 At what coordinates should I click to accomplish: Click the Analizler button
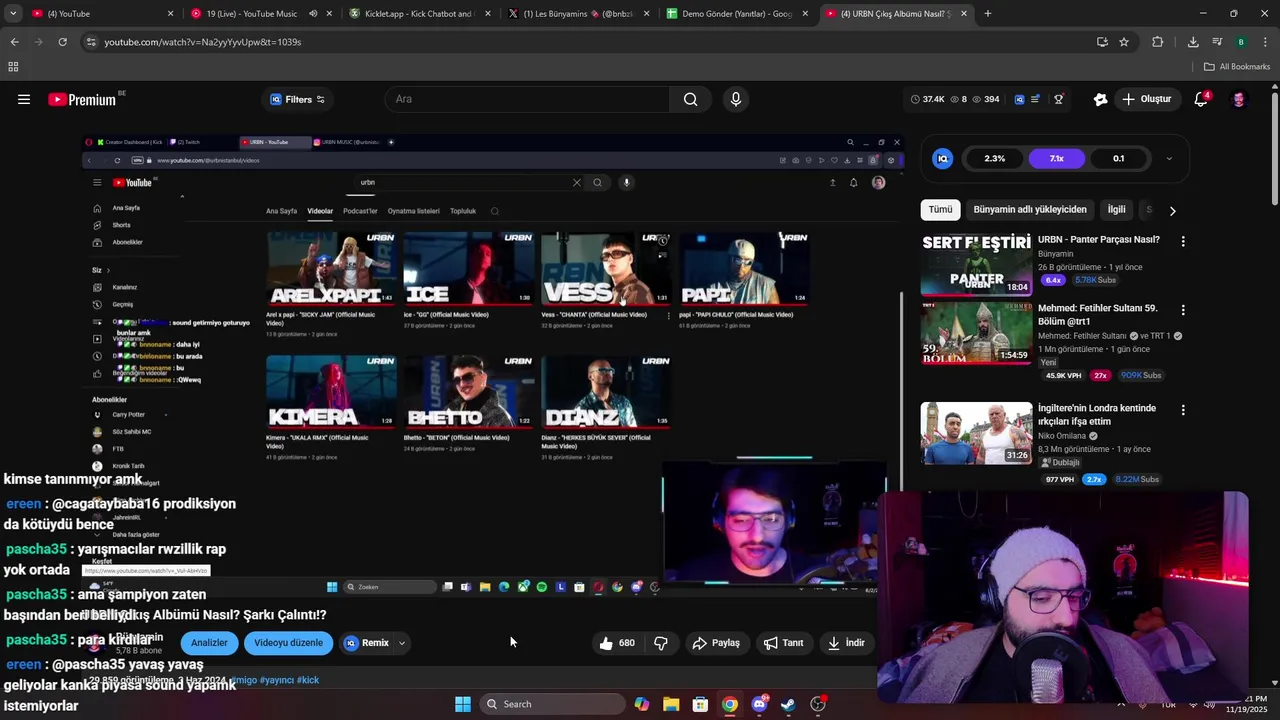(x=210, y=643)
